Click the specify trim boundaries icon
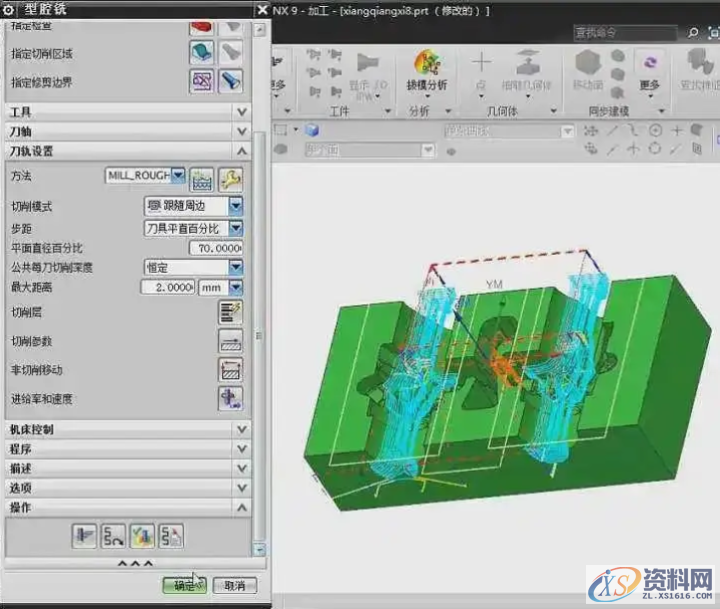The width and height of the screenshot is (720, 609). [x=202, y=81]
